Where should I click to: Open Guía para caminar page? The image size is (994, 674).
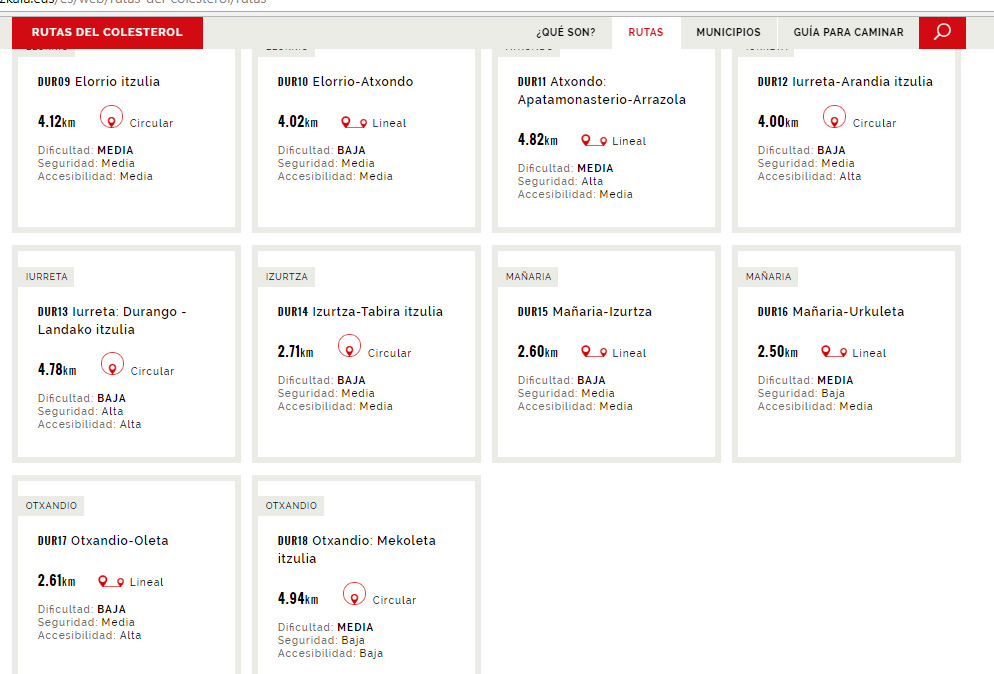848,32
